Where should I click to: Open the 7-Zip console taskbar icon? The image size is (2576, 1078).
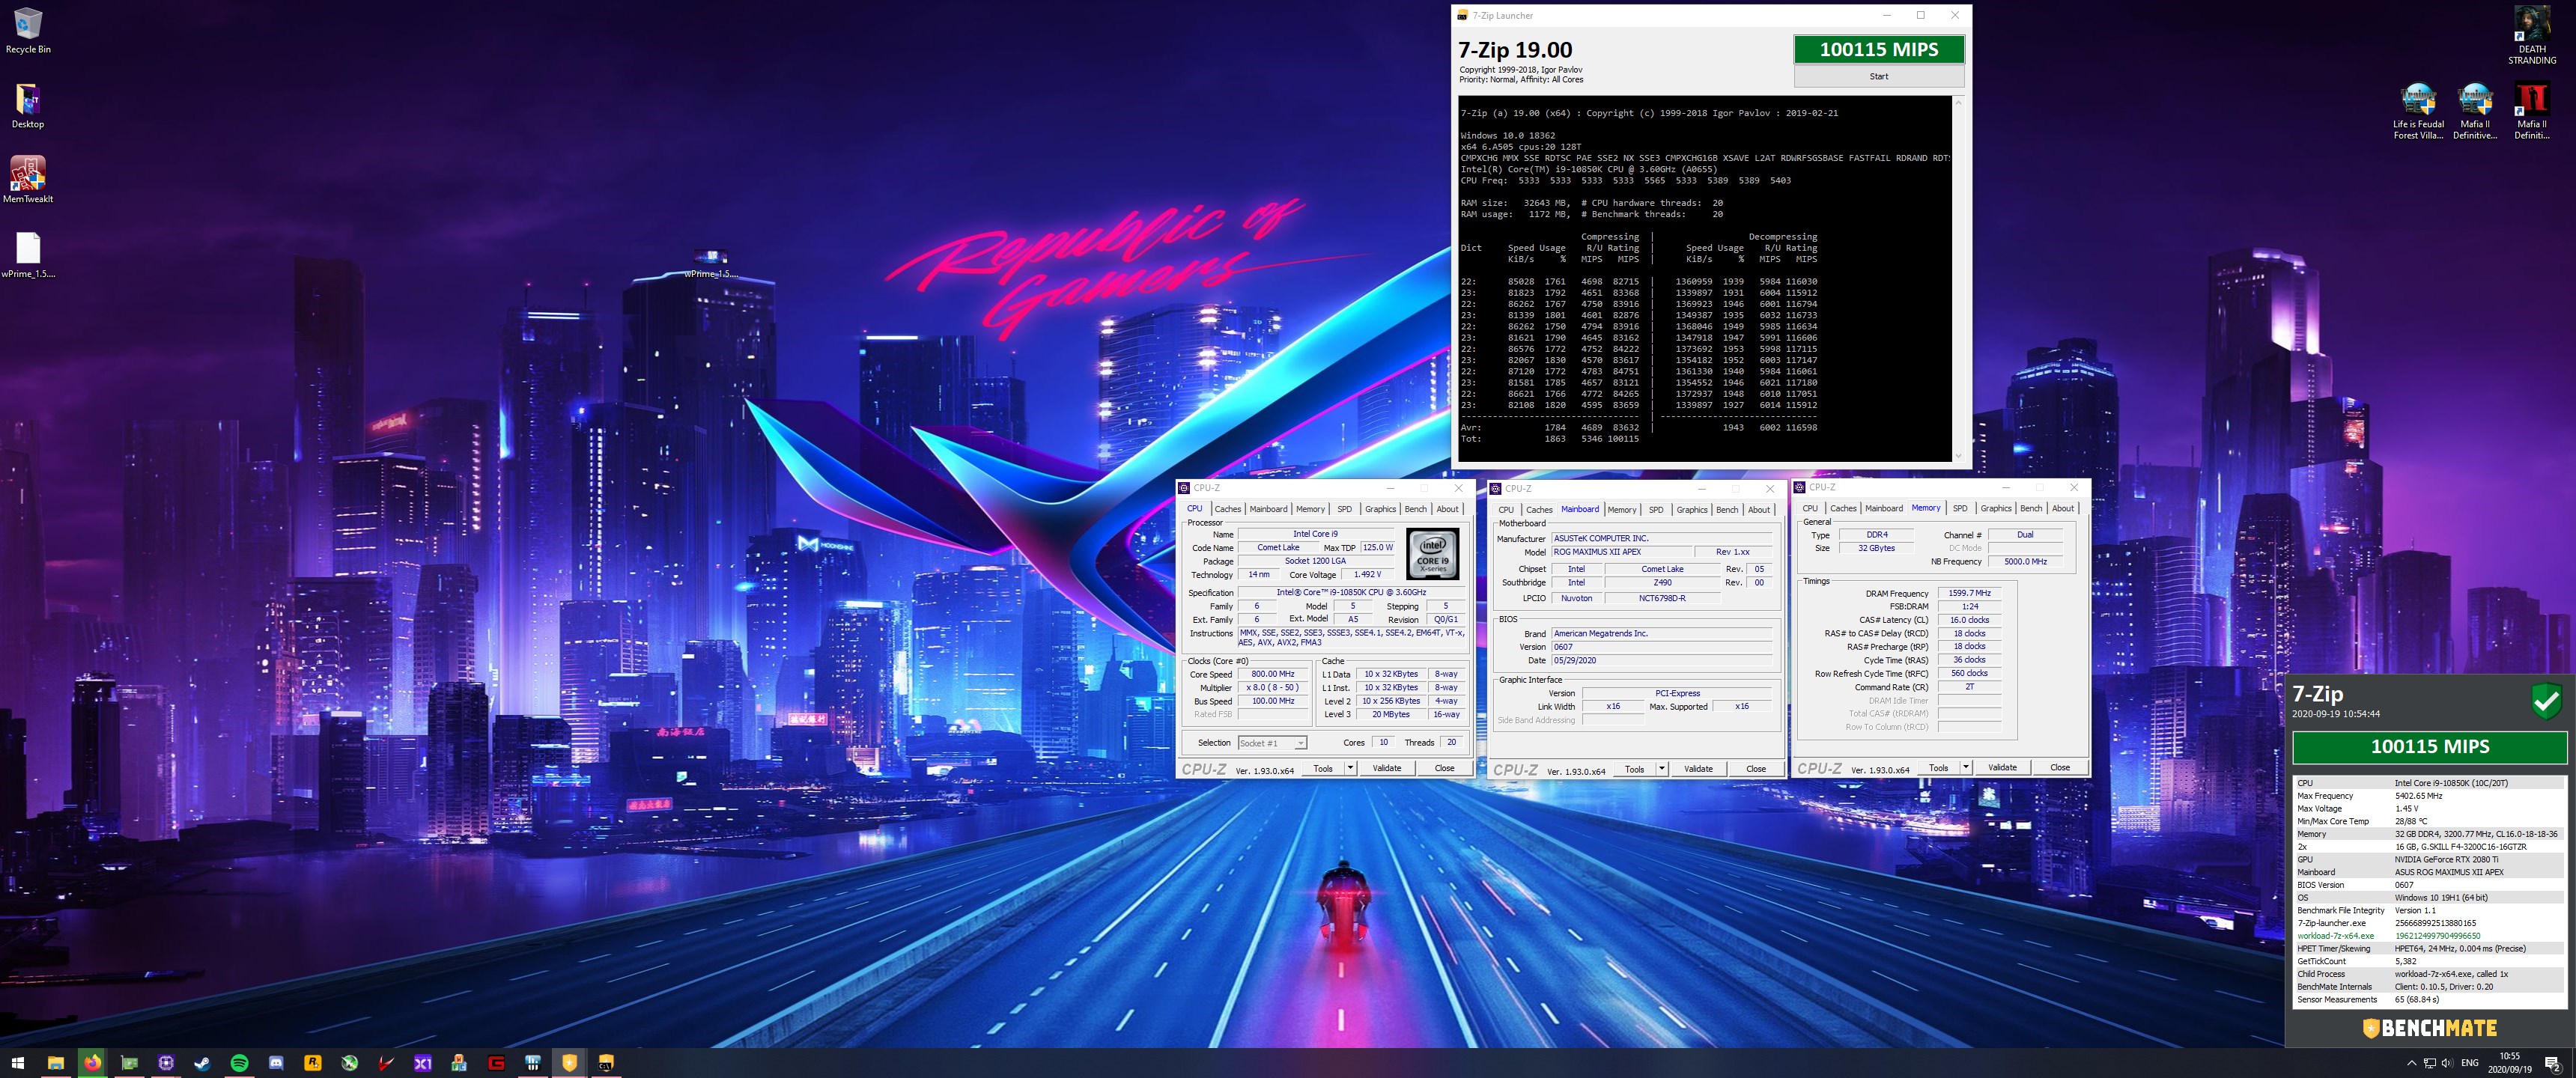606,1063
